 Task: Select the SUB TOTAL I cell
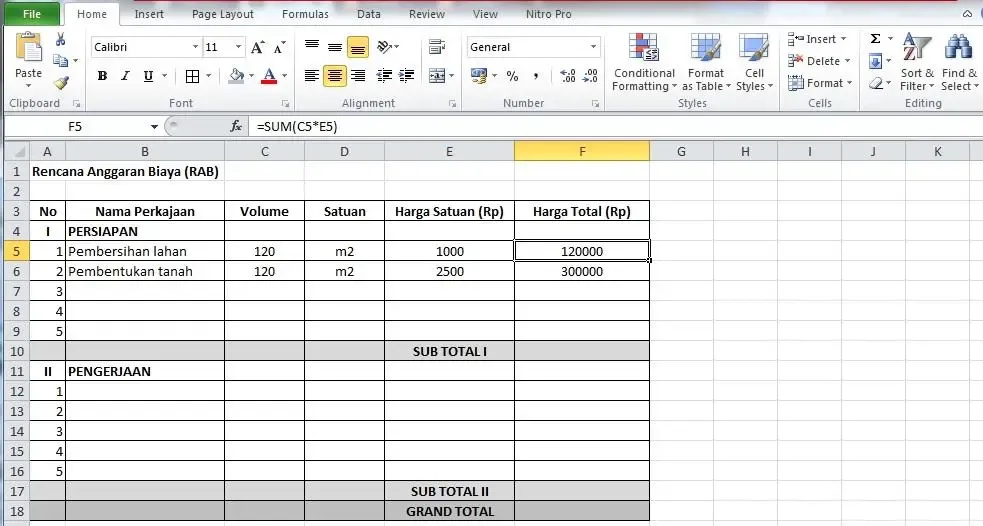point(449,351)
